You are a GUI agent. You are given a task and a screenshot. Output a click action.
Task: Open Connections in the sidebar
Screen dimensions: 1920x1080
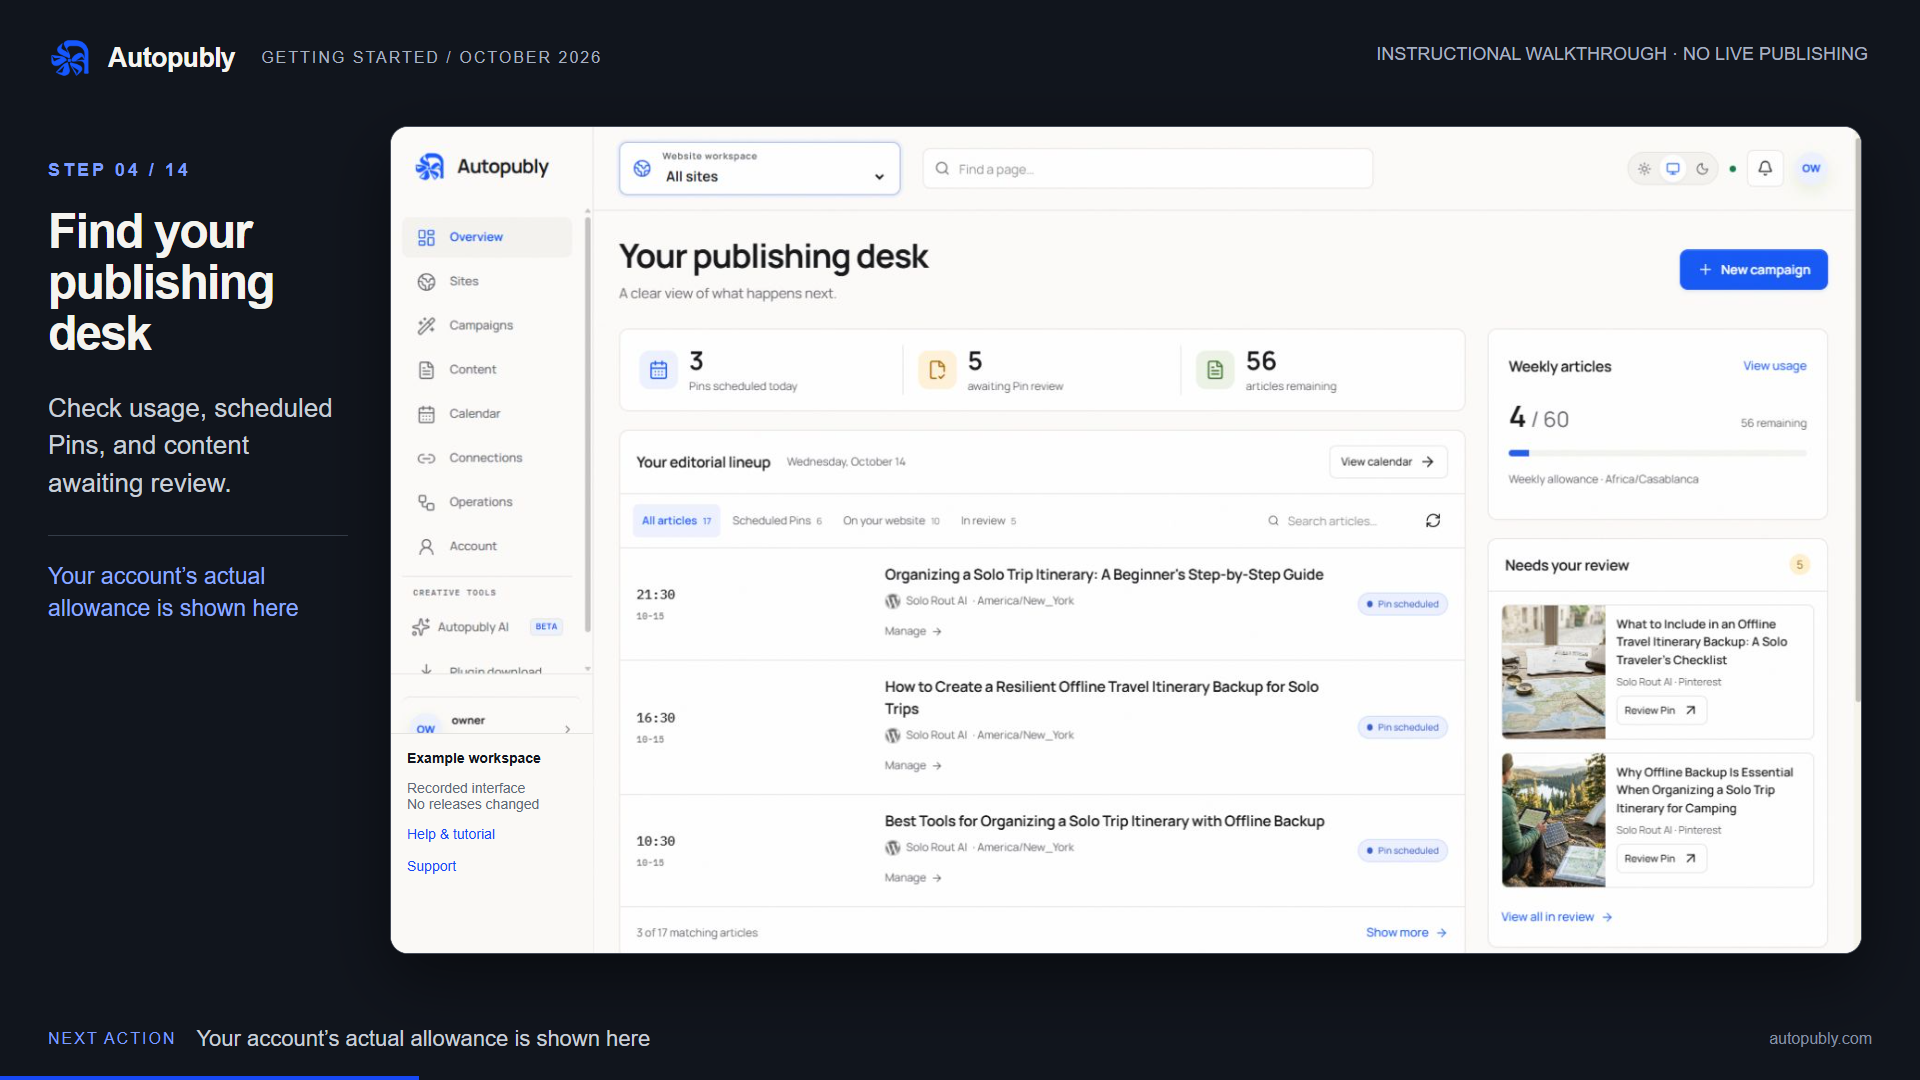pyautogui.click(x=487, y=457)
